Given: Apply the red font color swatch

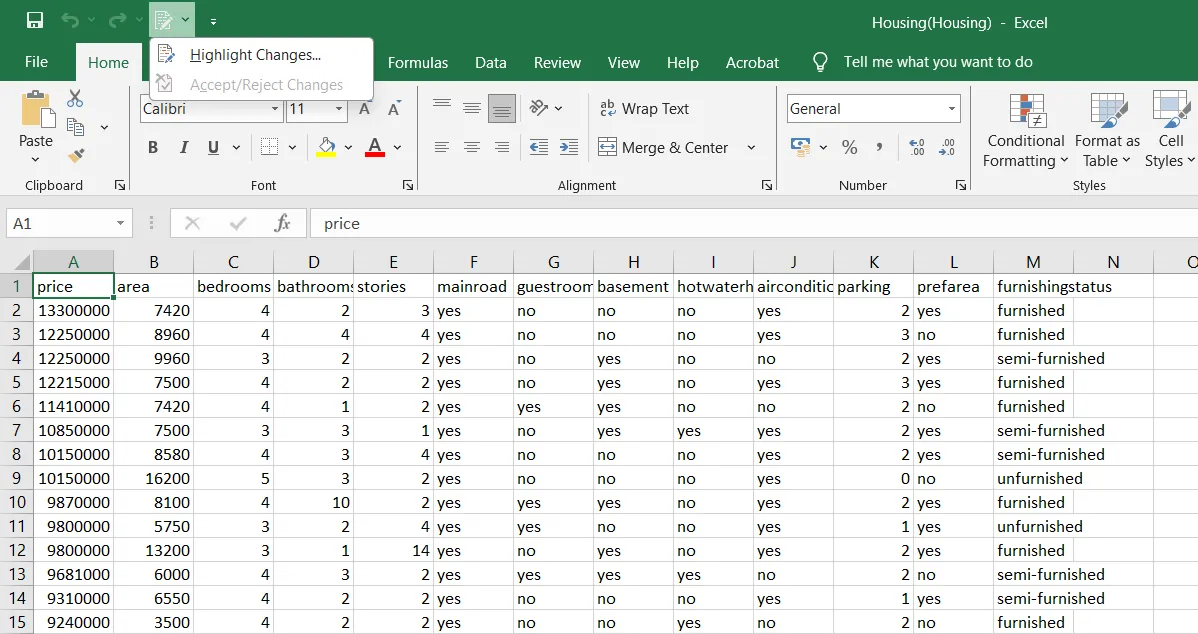Looking at the screenshot, I should (x=374, y=147).
